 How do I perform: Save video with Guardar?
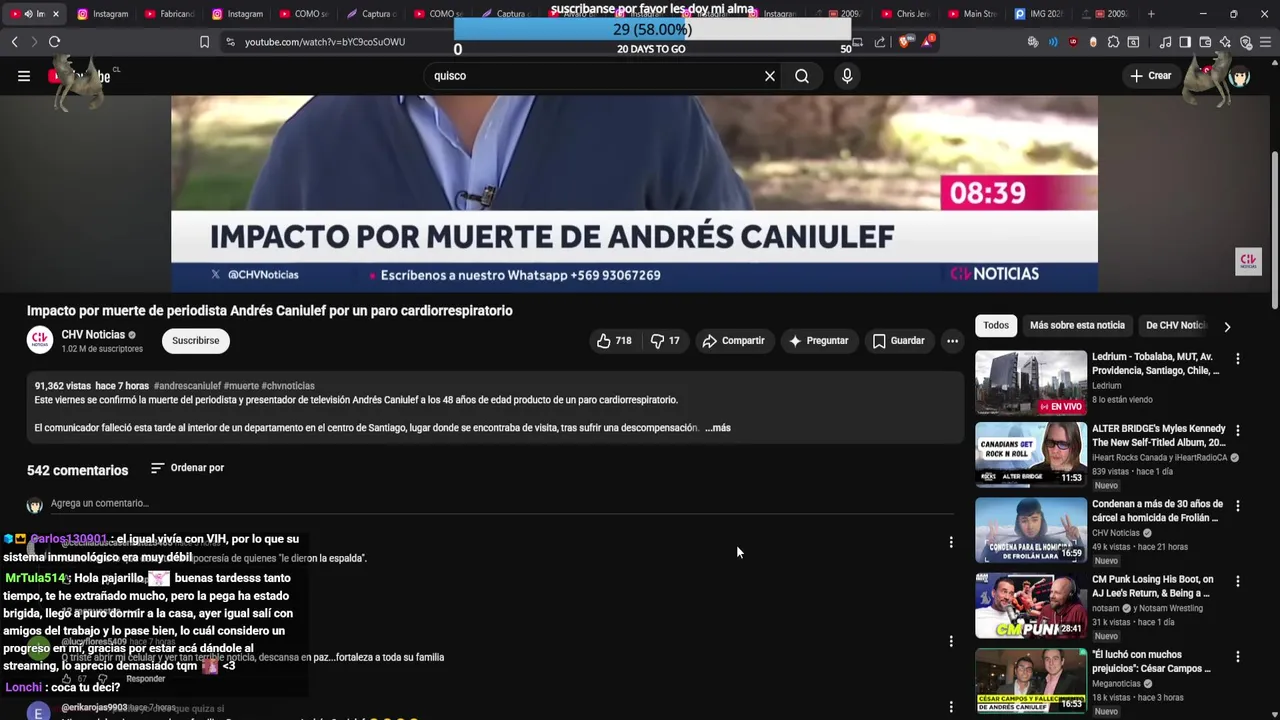(898, 341)
